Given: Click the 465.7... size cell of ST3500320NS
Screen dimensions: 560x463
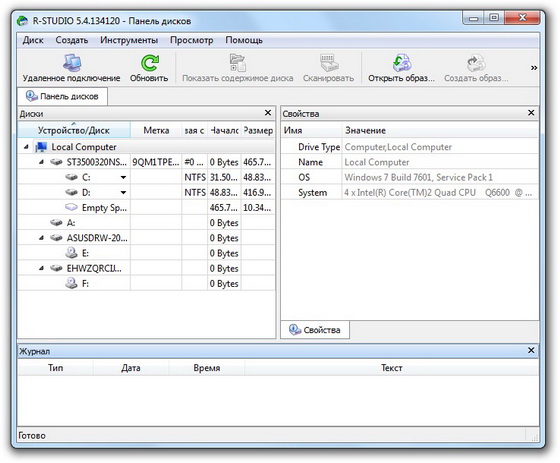Looking at the screenshot, I should [258, 162].
